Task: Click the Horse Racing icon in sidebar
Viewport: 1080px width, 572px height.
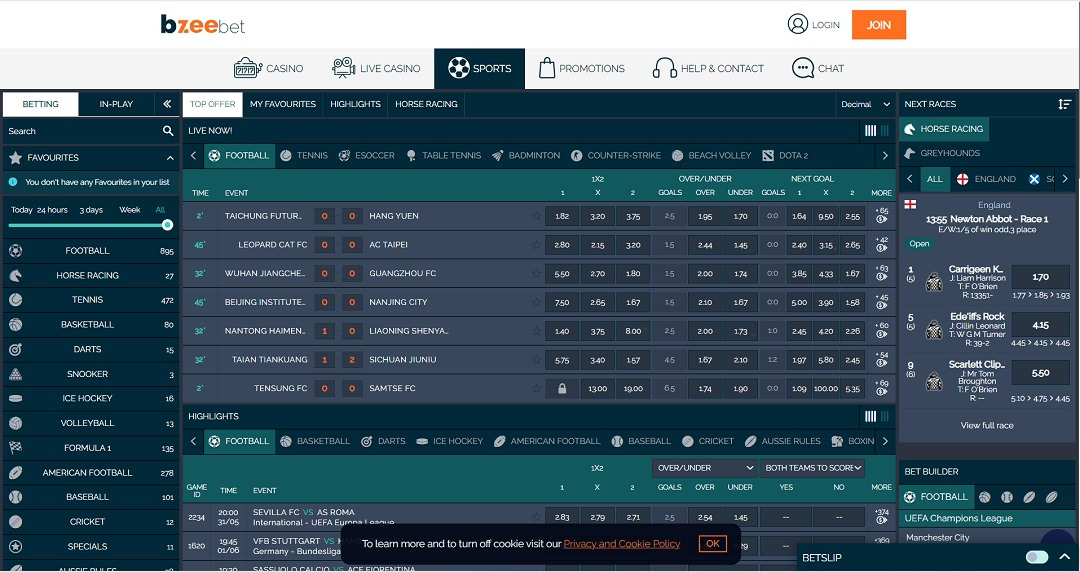Action: pos(16,275)
